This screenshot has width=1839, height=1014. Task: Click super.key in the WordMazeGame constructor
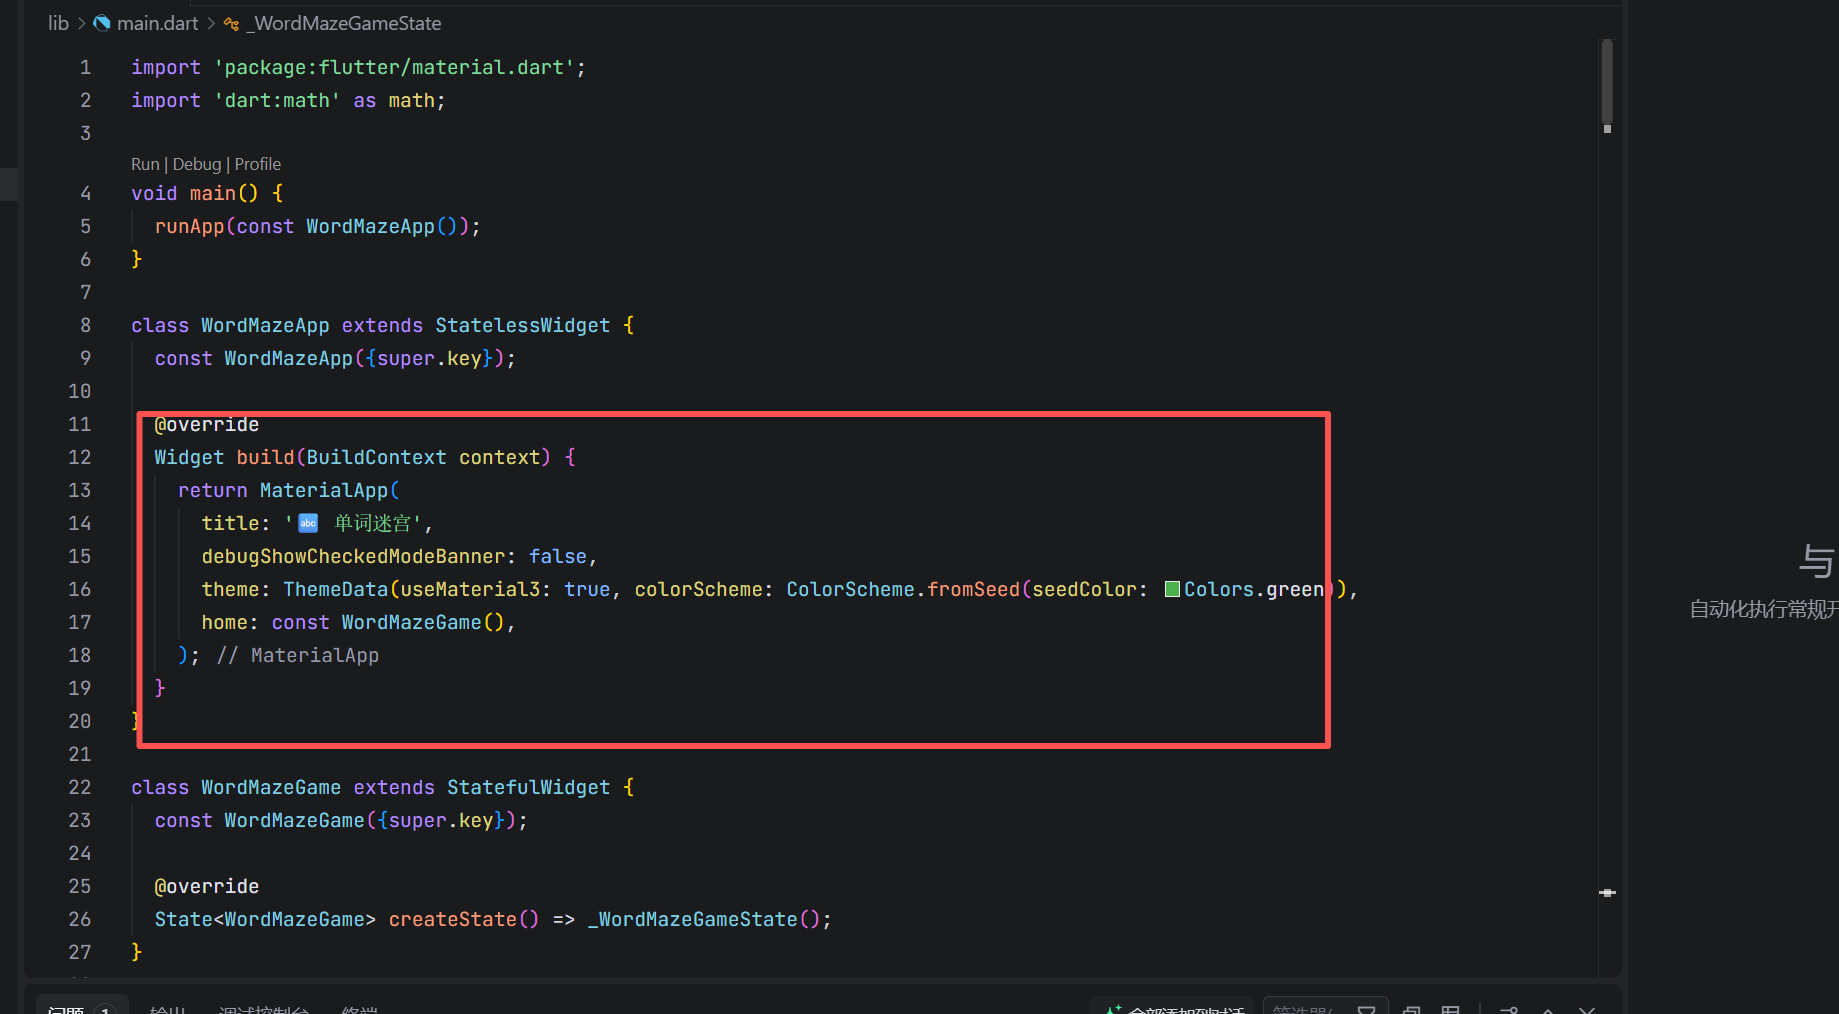coord(441,820)
